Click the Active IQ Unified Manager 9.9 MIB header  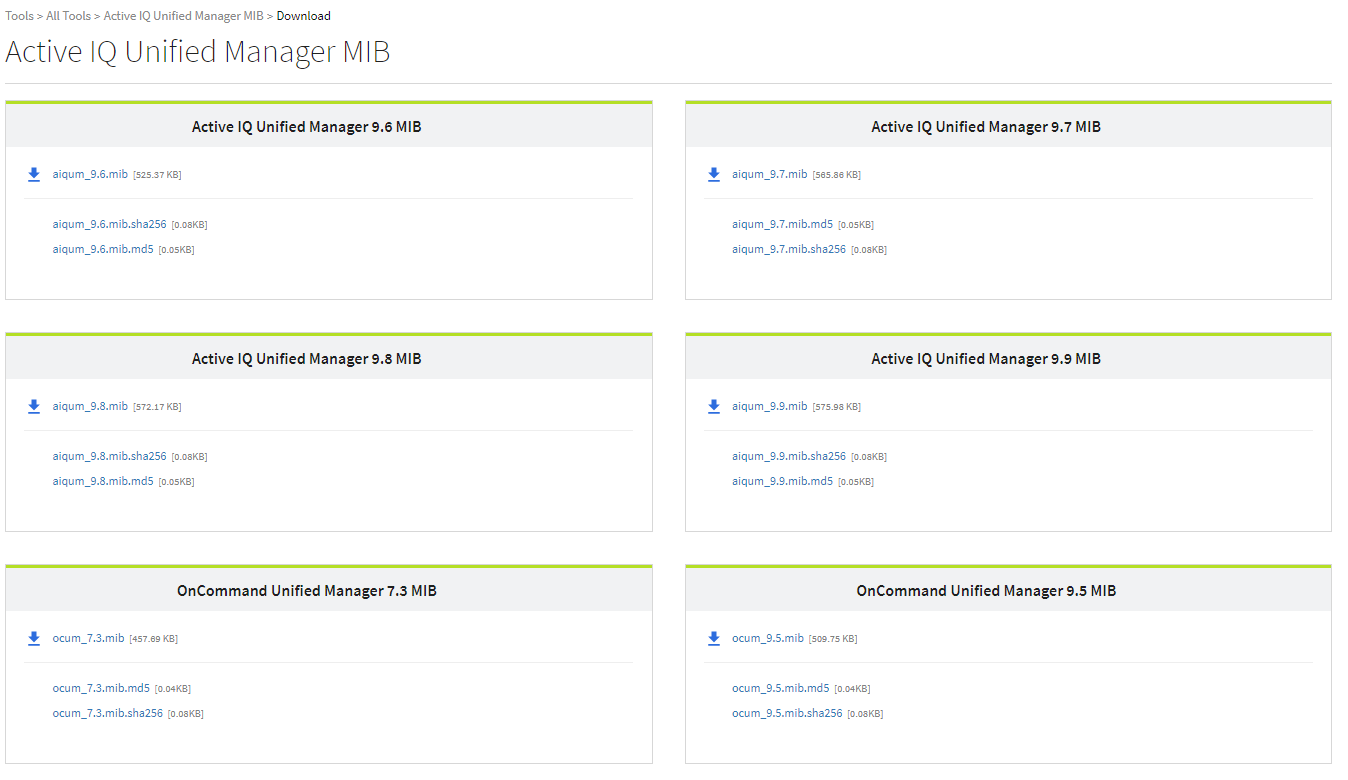(x=985, y=359)
